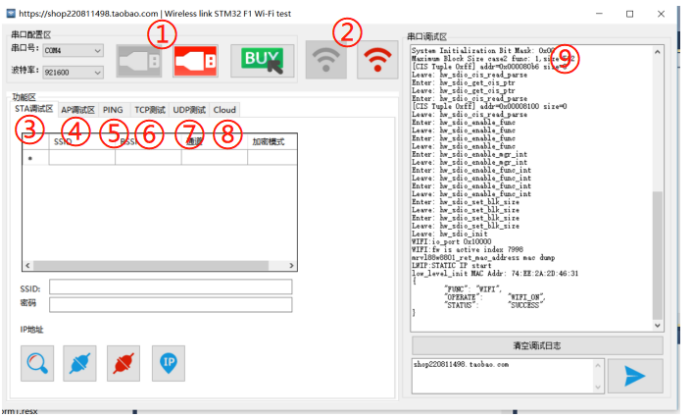Open the PING tab
Screen dimensions: 692x417
pyautogui.click(x=113, y=110)
